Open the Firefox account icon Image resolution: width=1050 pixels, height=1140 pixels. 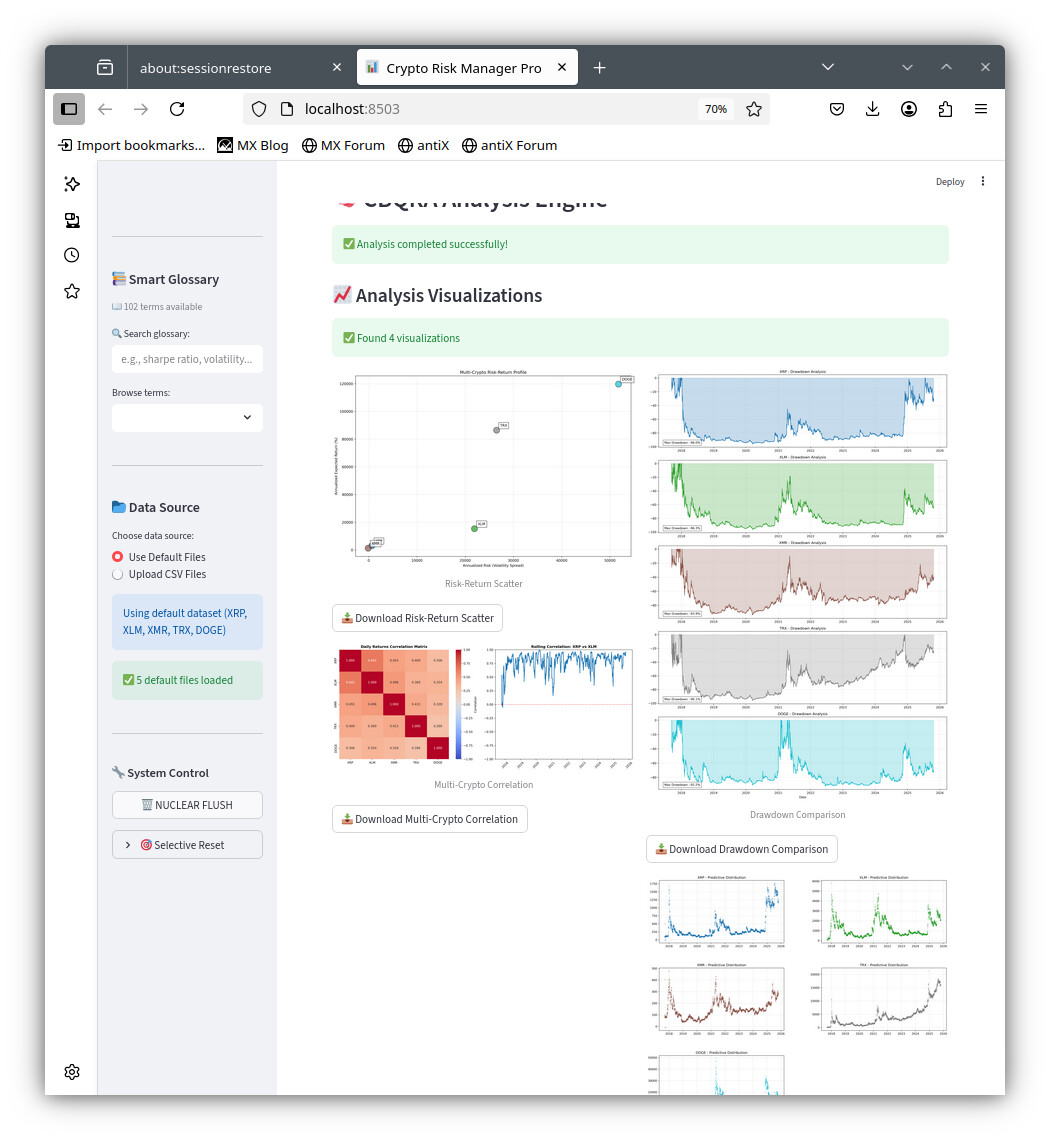(x=909, y=109)
